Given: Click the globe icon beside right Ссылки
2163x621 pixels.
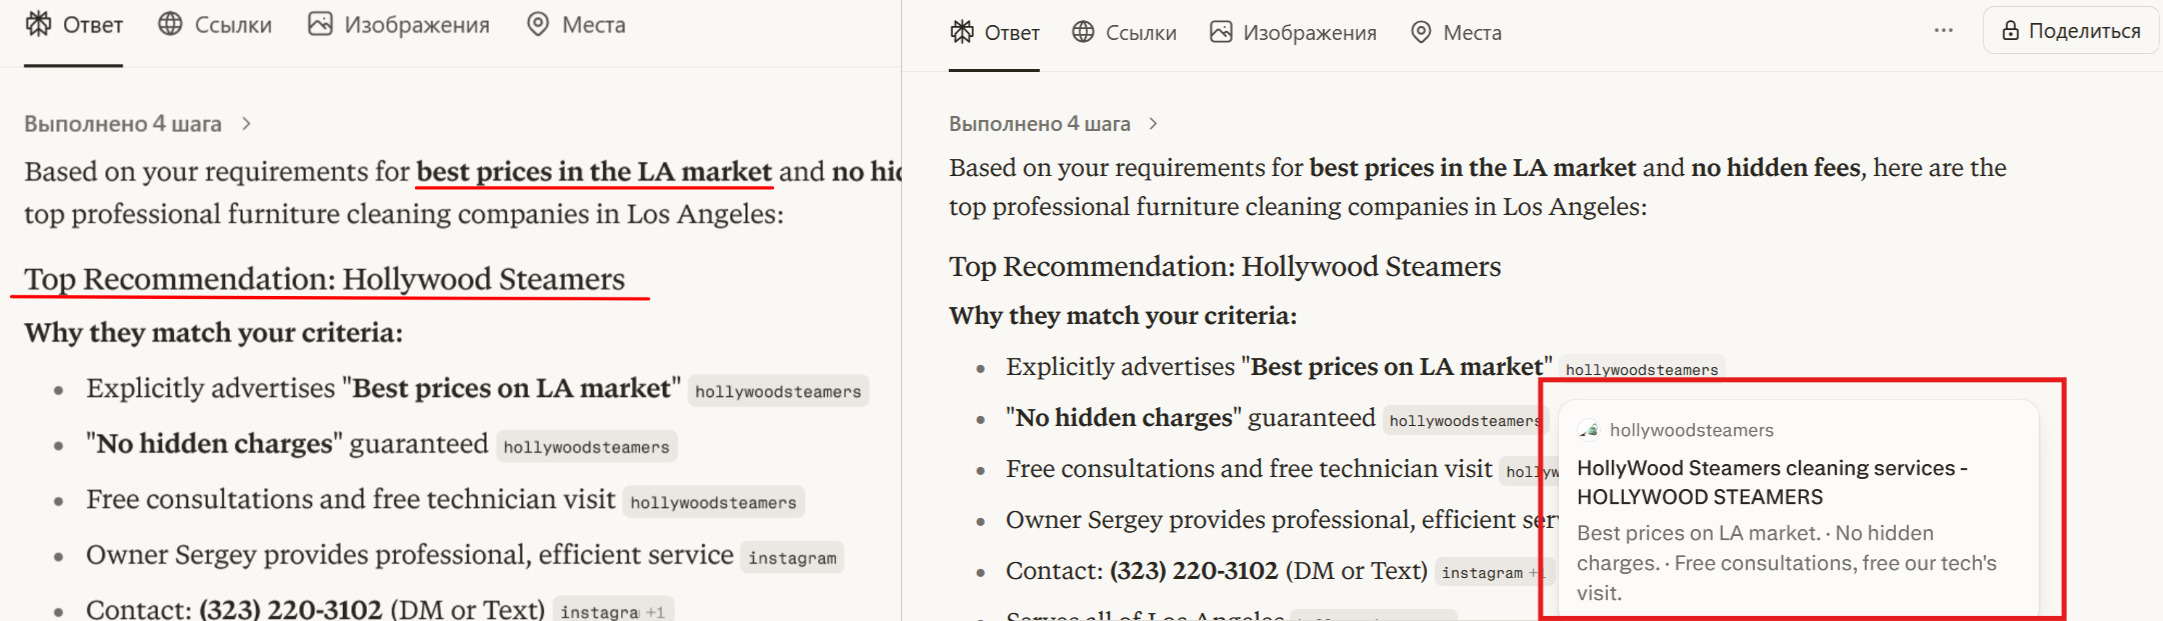Looking at the screenshot, I should pos(1083,32).
